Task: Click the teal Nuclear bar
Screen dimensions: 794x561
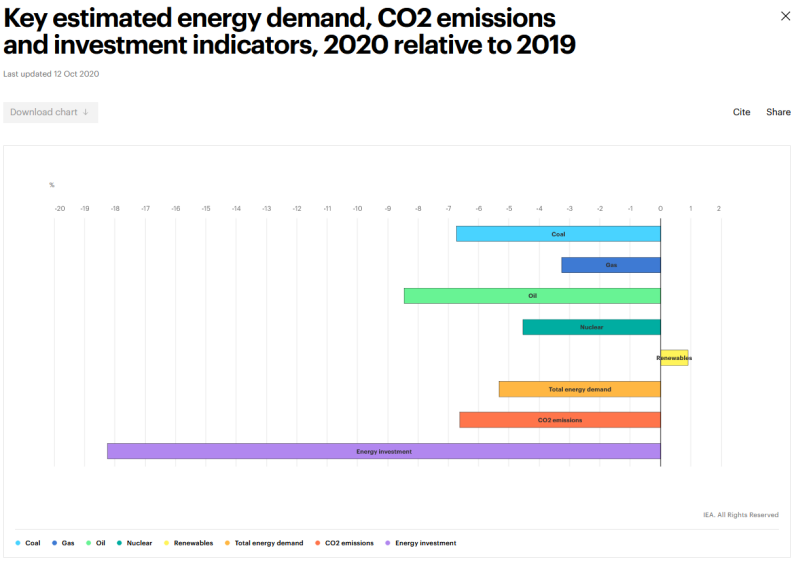Action: 591,327
